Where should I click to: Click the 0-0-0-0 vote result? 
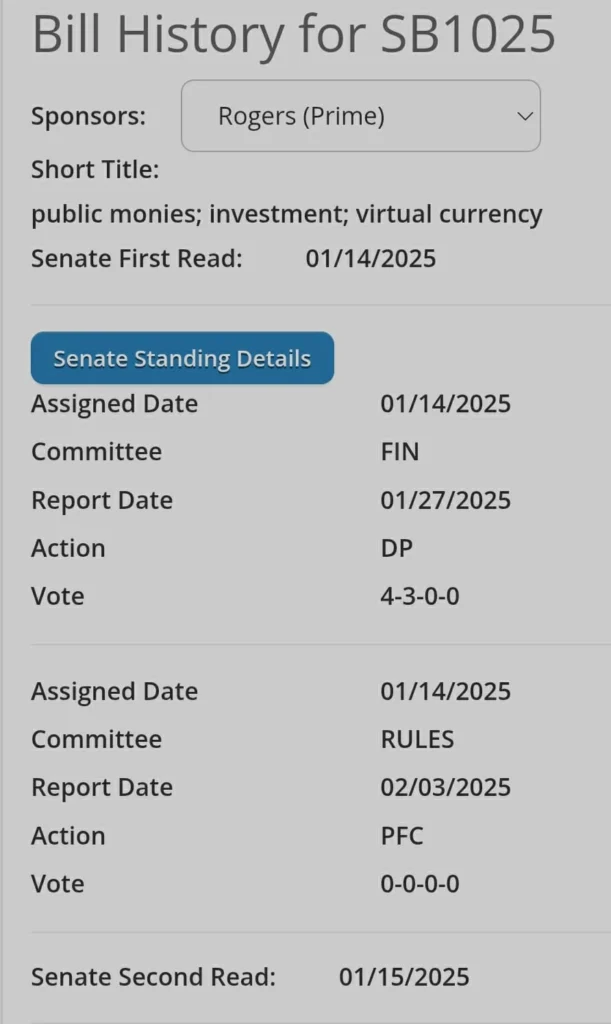(x=420, y=884)
